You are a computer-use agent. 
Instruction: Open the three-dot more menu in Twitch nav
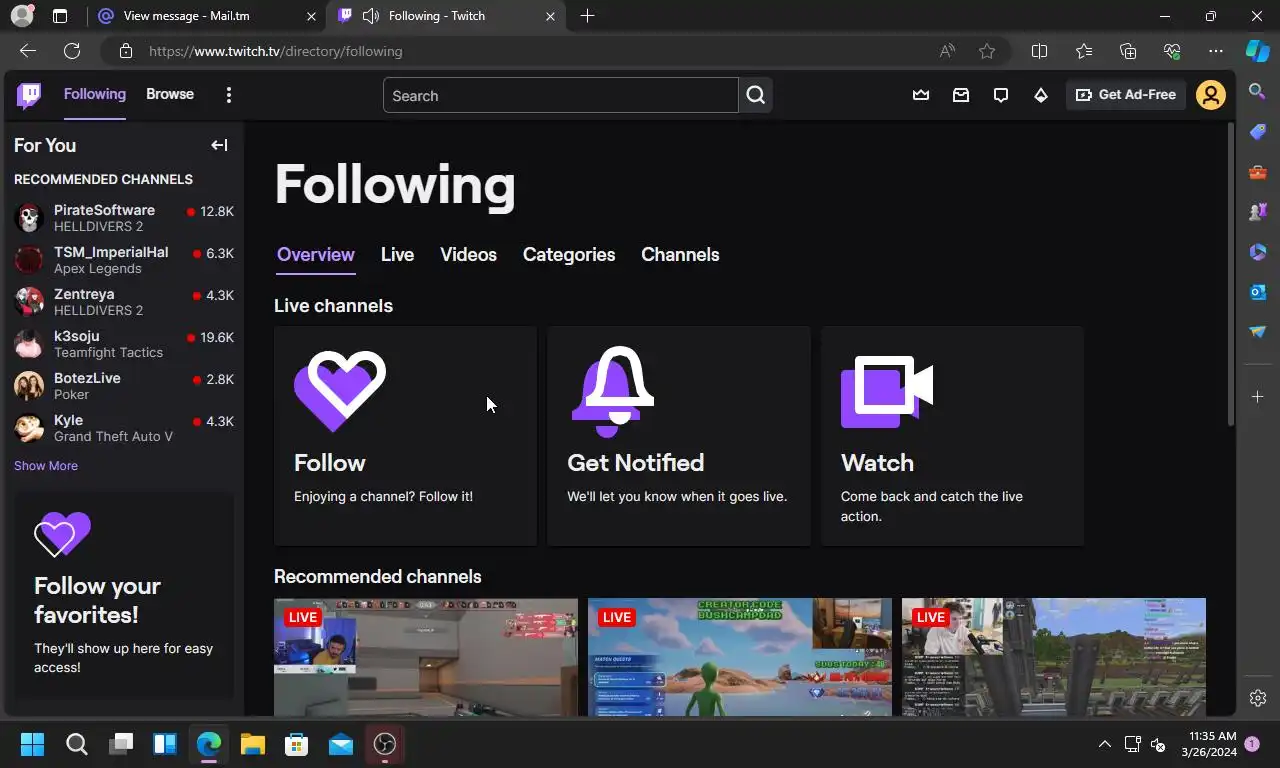(229, 95)
